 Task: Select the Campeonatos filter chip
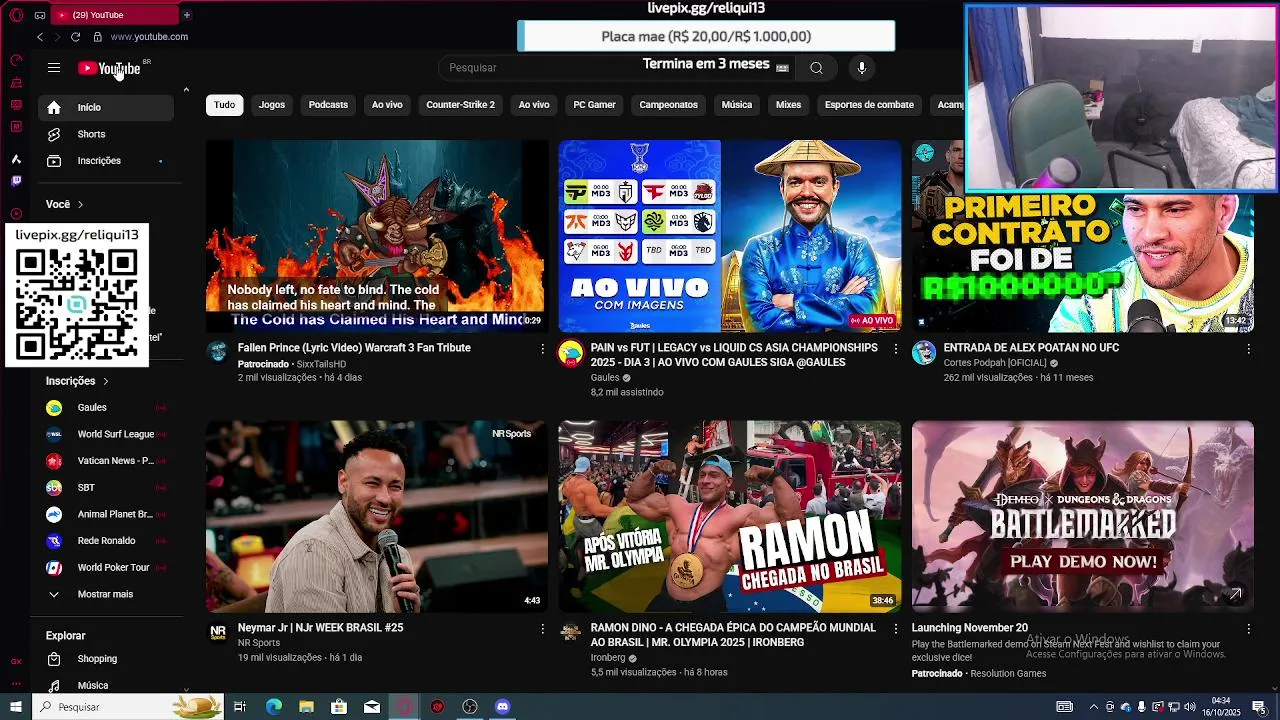(668, 105)
